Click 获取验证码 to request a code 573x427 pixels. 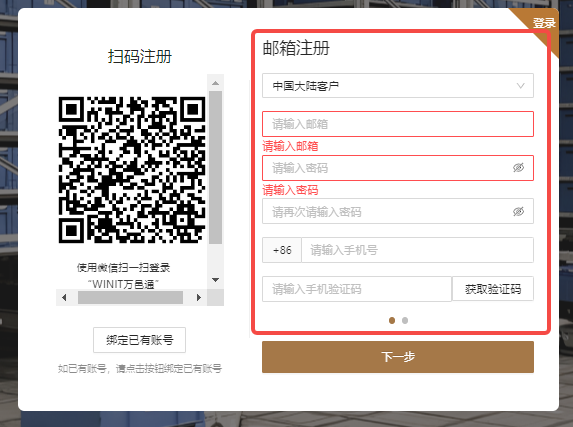[x=493, y=289]
